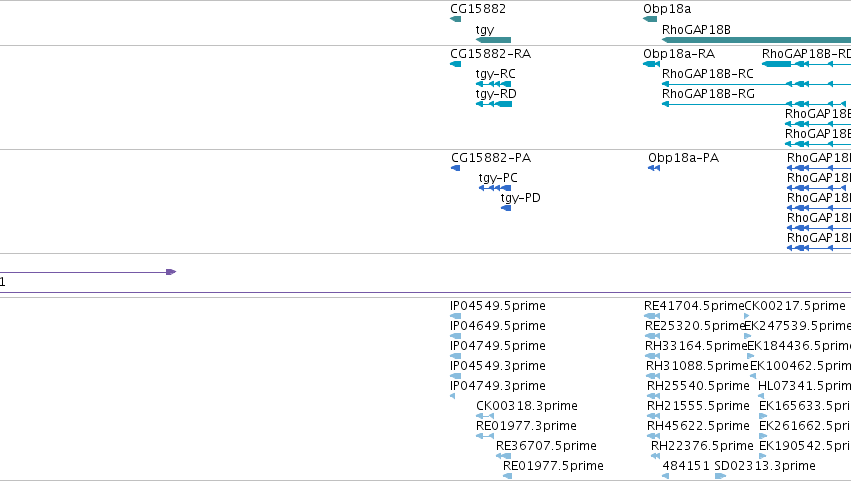Open transcript CG15882-RA

pyautogui.click(x=491, y=54)
